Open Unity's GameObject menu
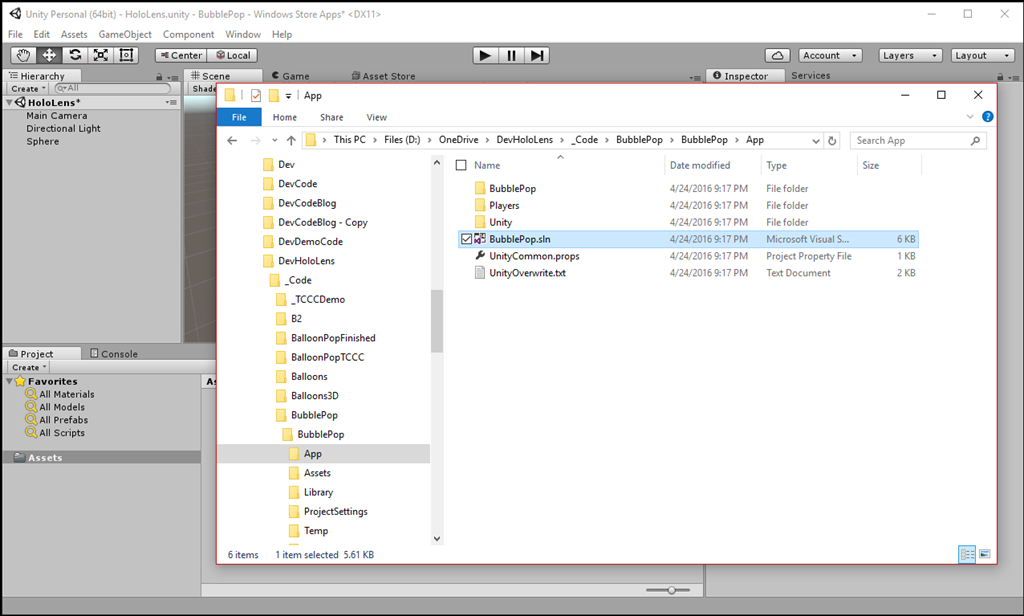This screenshot has width=1024, height=616. tap(125, 34)
